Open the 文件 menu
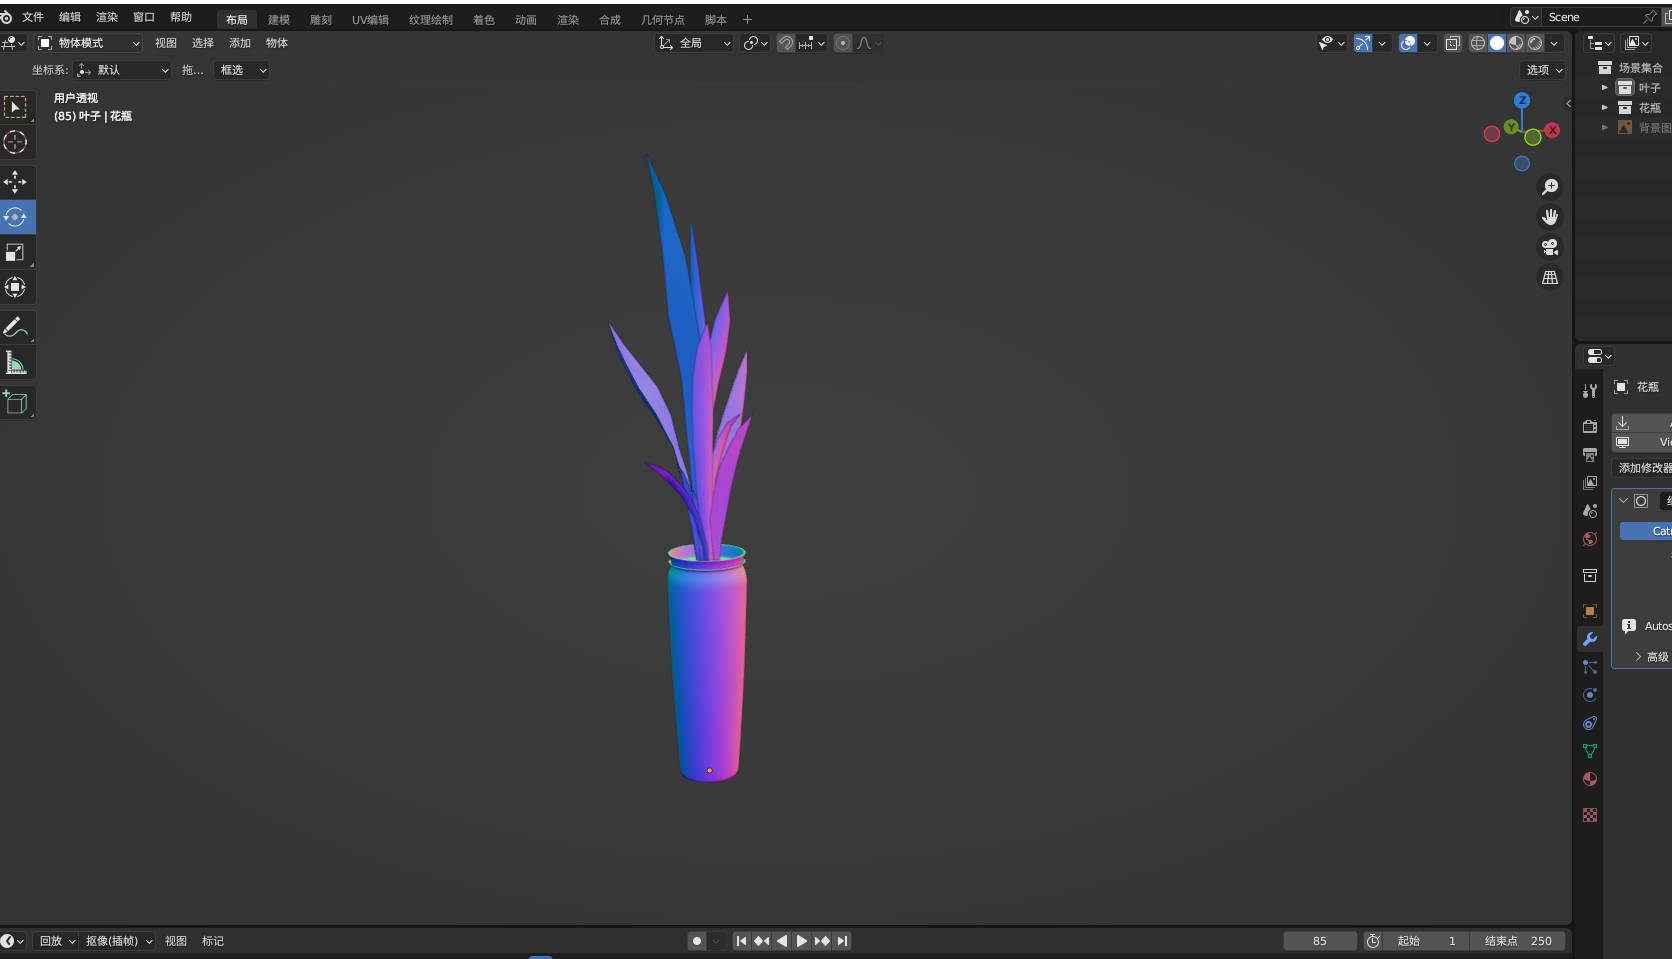This screenshot has height=959, width=1672. (33, 17)
